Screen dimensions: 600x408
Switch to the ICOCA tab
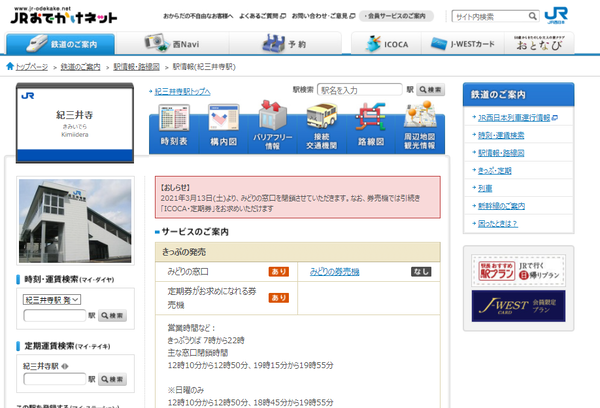point(386,44)
